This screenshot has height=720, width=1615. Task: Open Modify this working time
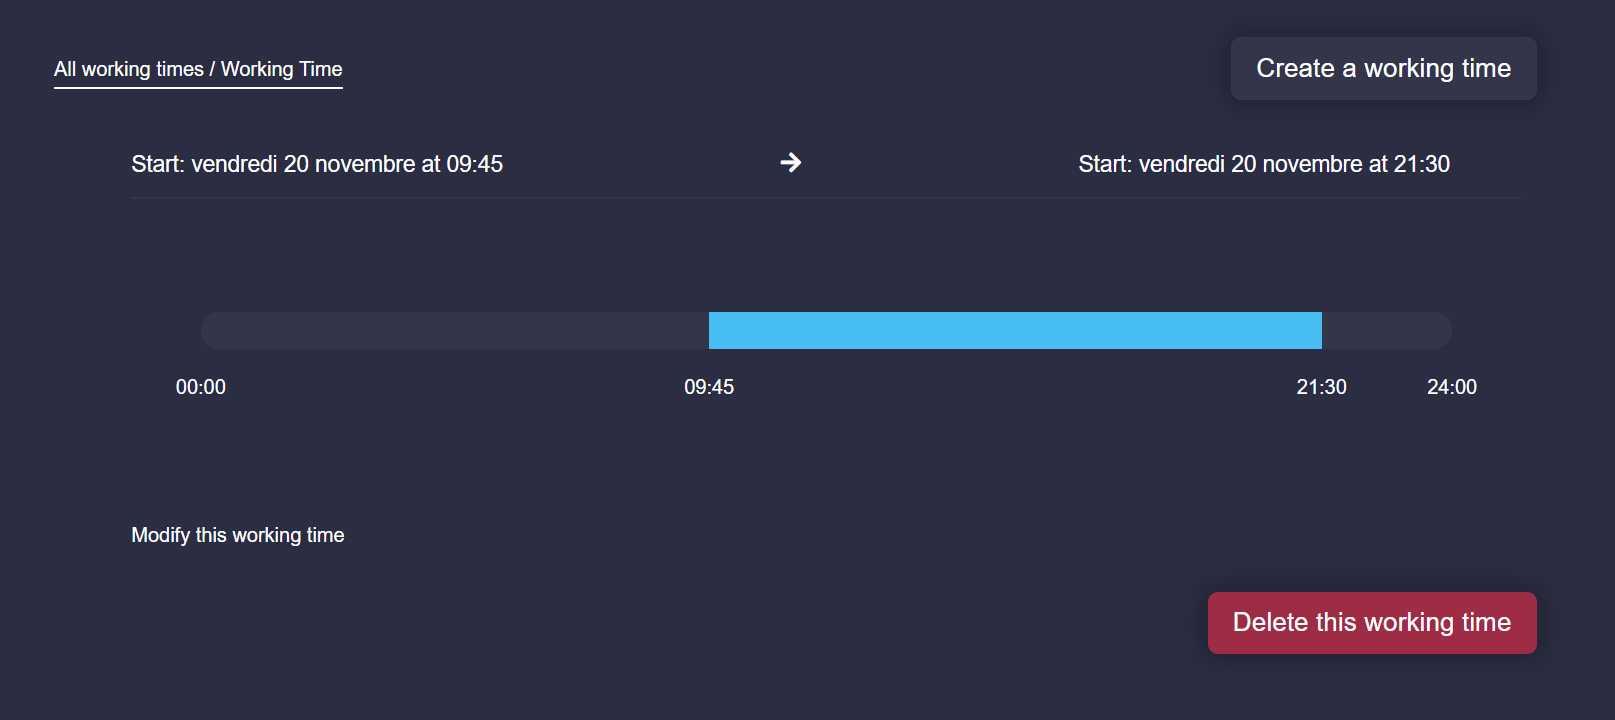point(238,535)
